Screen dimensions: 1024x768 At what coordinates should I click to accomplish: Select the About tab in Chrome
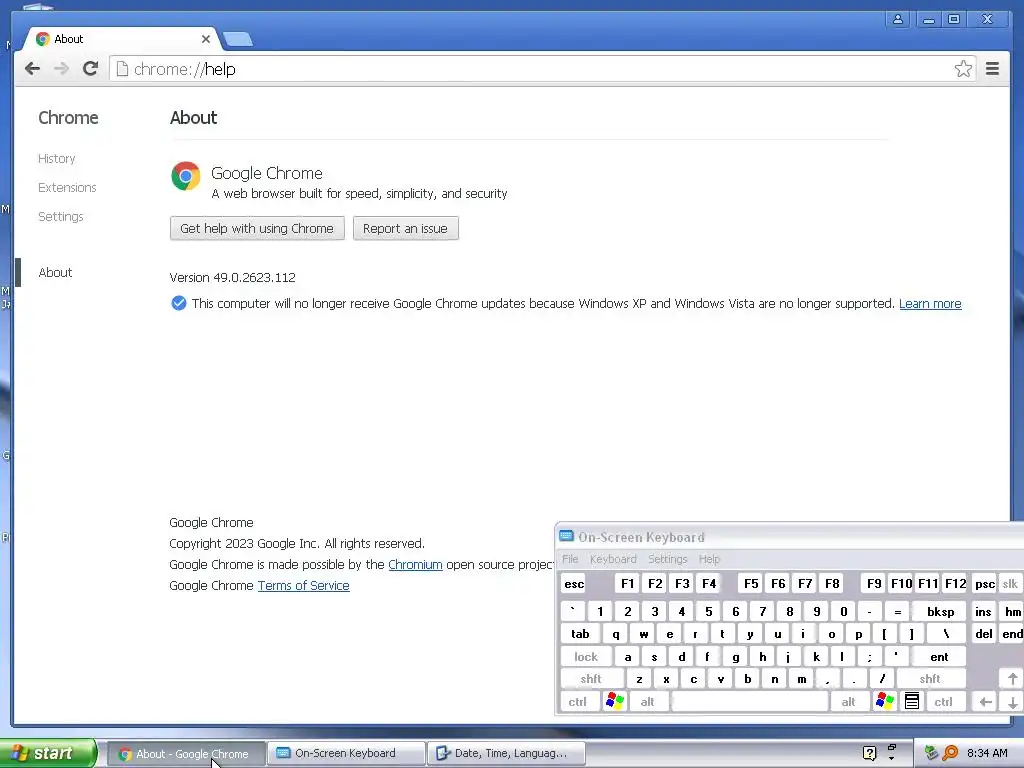click(121, 39)
